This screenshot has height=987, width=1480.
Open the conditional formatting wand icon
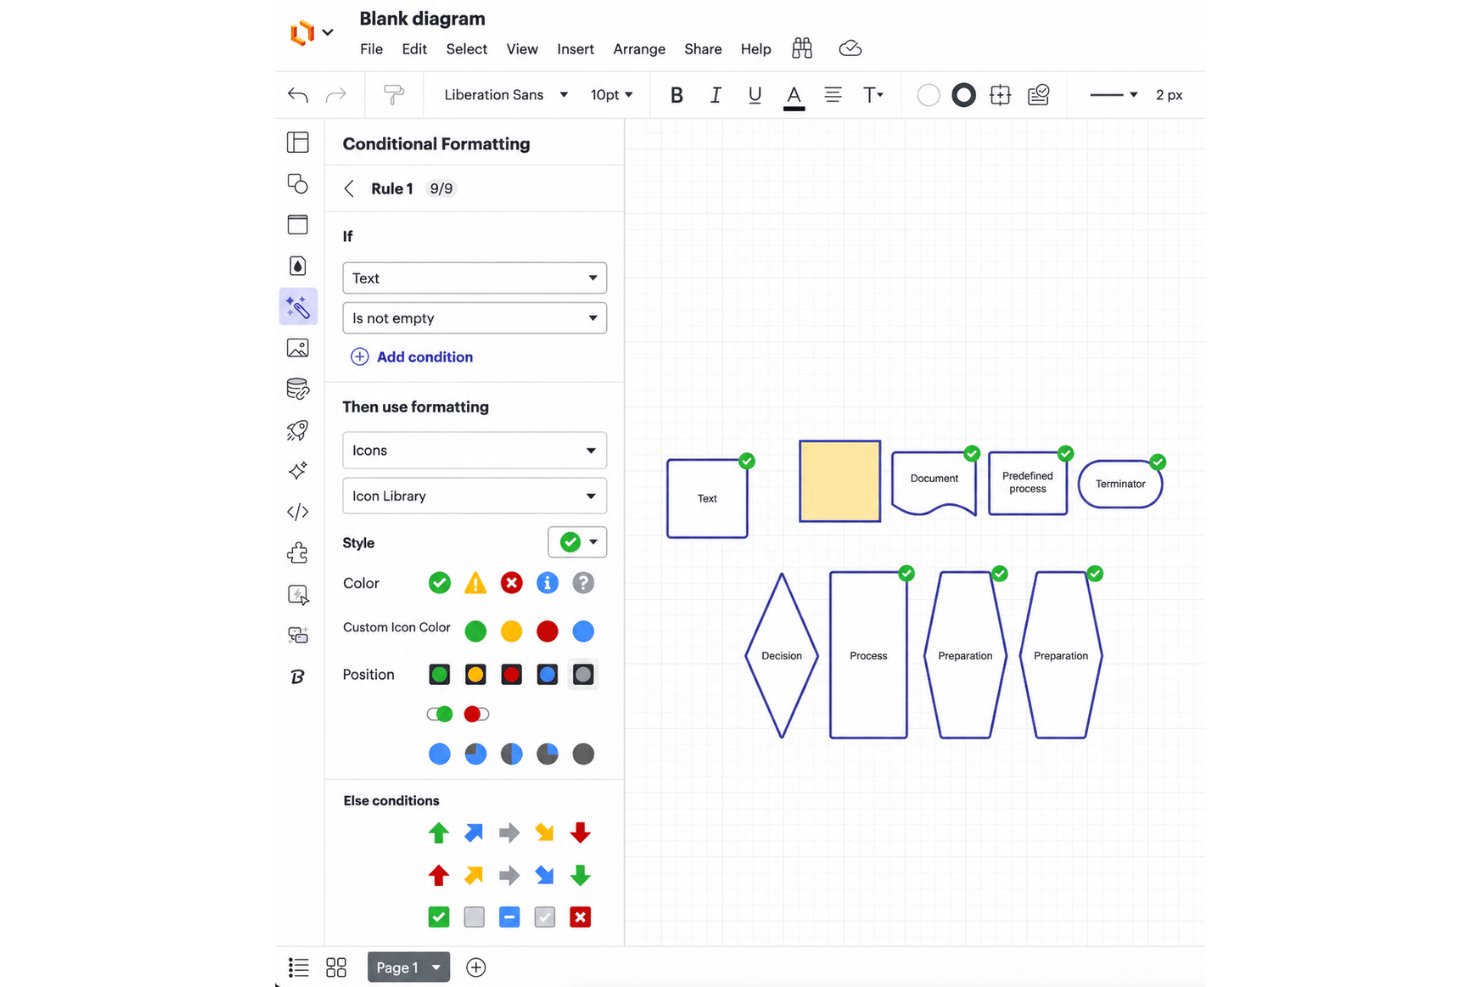[x=298, y=307]
